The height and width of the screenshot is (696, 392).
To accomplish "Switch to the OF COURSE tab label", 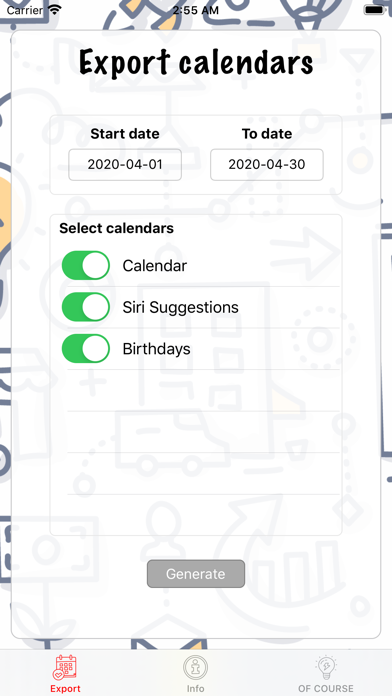I will tap(326, 689).
